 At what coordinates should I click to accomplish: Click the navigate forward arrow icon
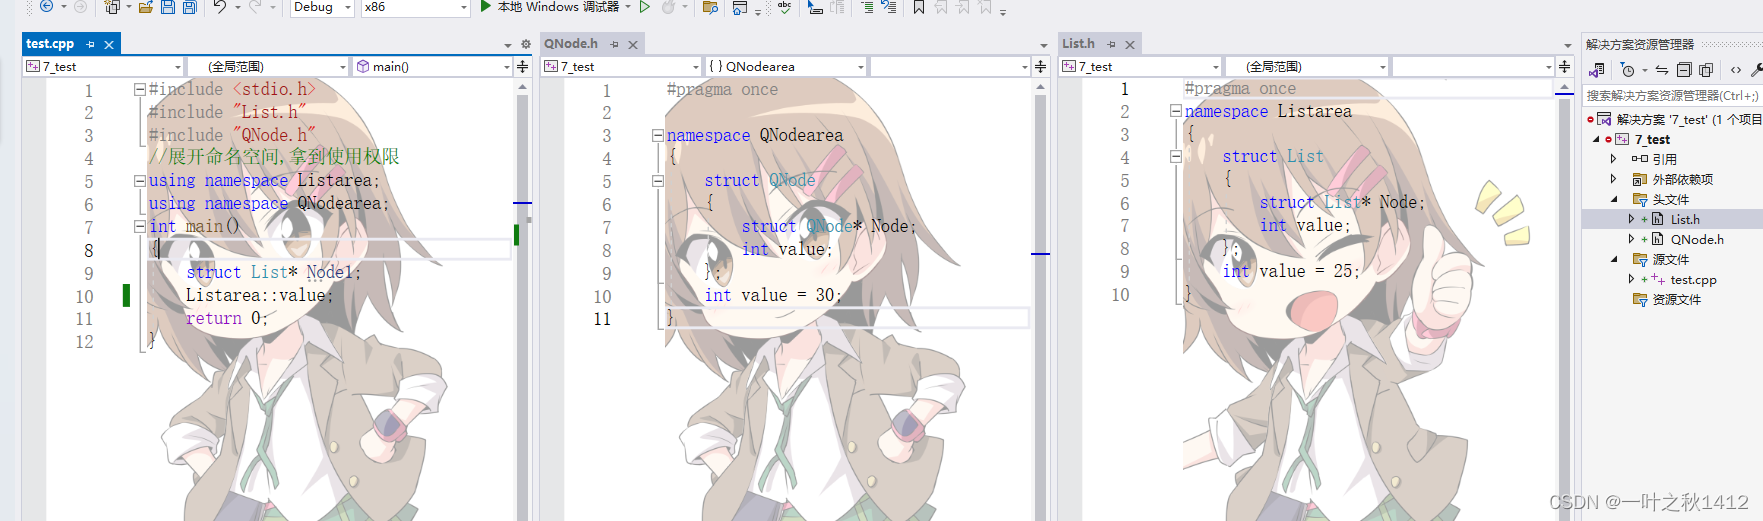(80, 6)
